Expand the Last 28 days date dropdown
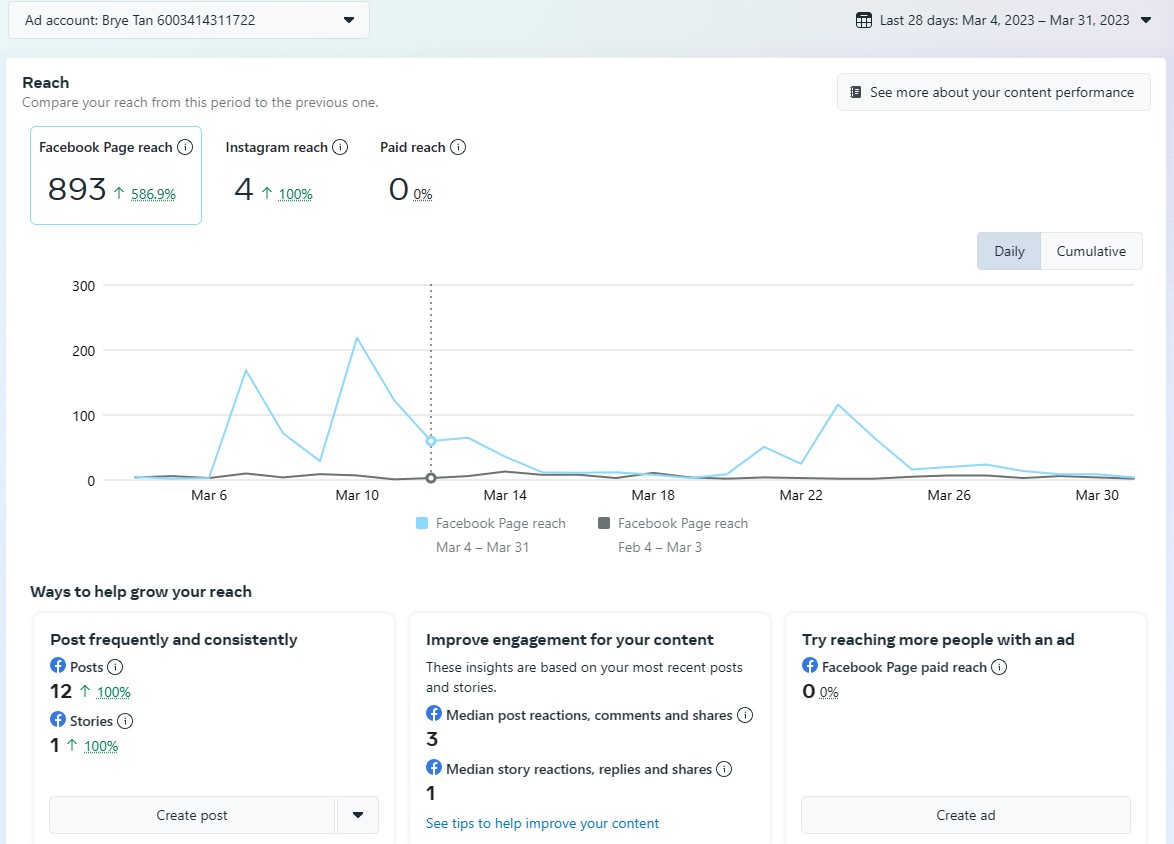Image resolution: width=1174 pixels, height=844 pixels. (x=1146, y=20)
